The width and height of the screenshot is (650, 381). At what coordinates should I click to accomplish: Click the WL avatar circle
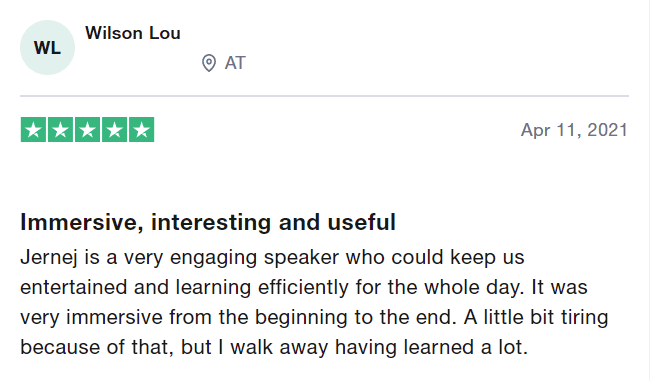(x=47, y=47)
